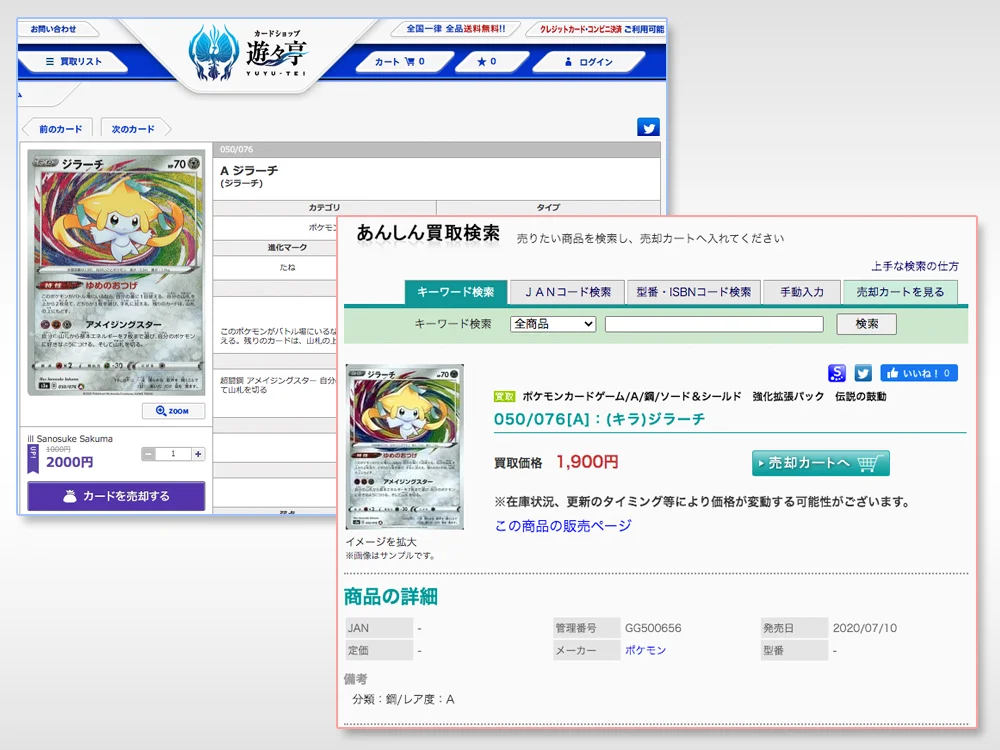
Task: Switch to JANコード検索 tab
Action: [568, 292]
